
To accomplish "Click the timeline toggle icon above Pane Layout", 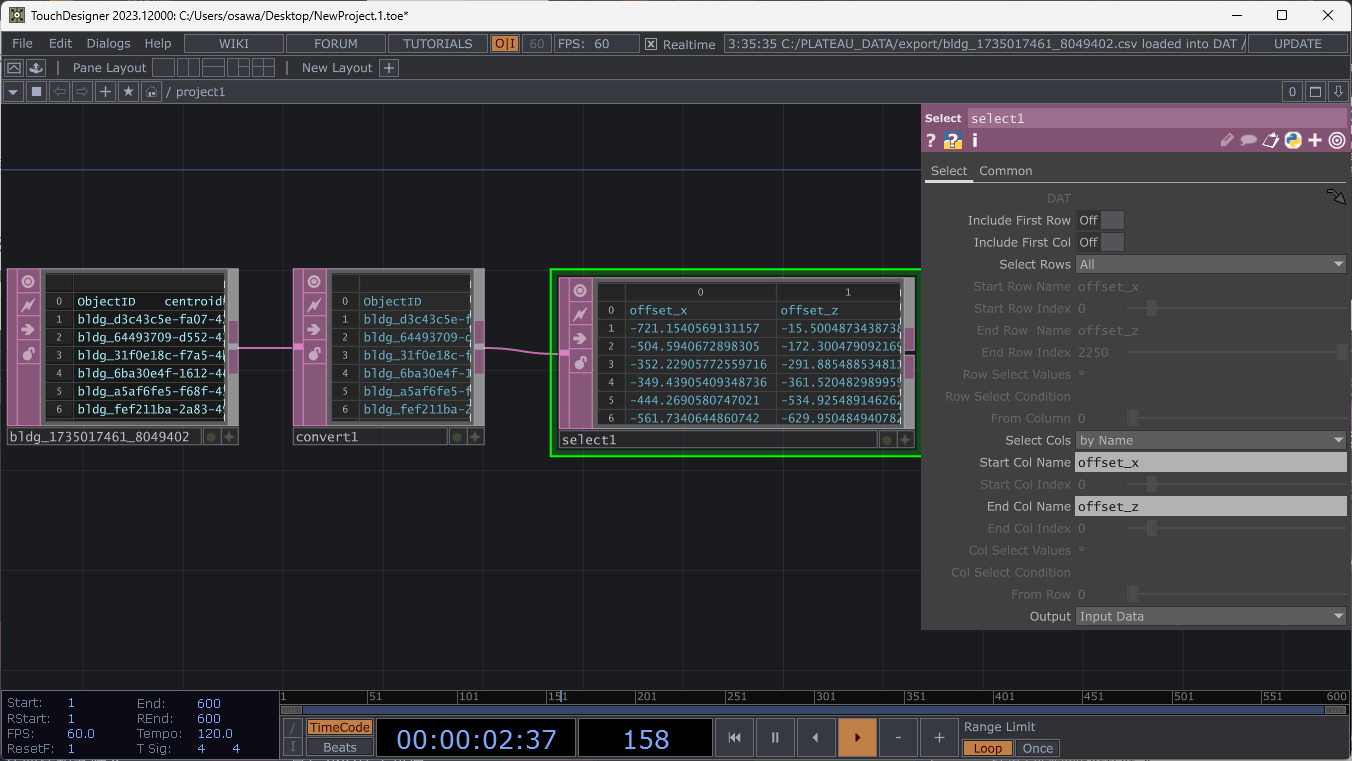I will click(x=14, y=68).
